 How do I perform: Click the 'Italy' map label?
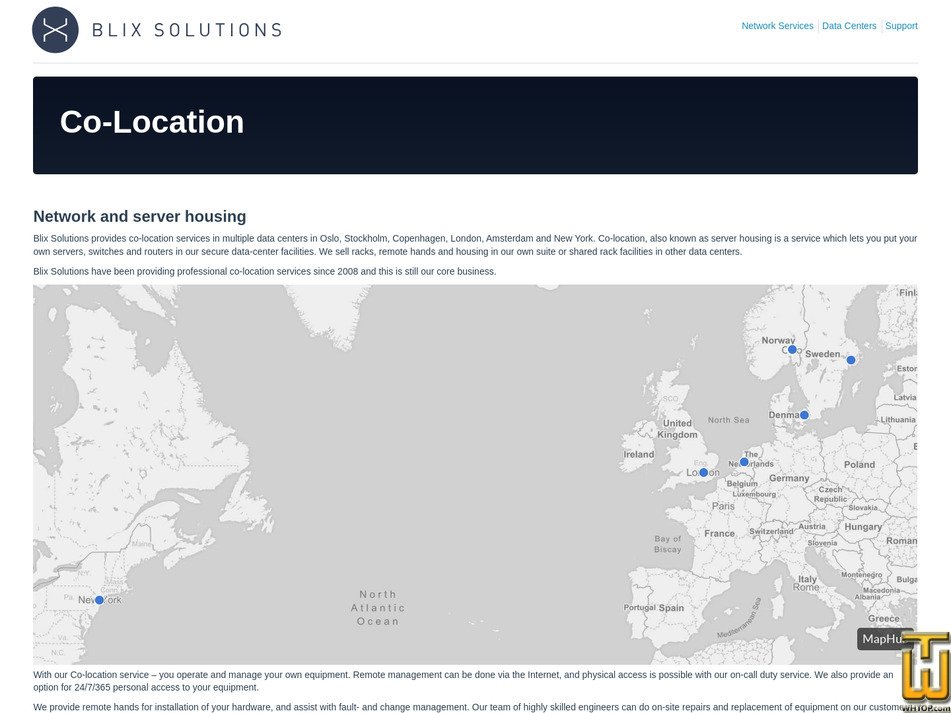[x=807, y=579]
